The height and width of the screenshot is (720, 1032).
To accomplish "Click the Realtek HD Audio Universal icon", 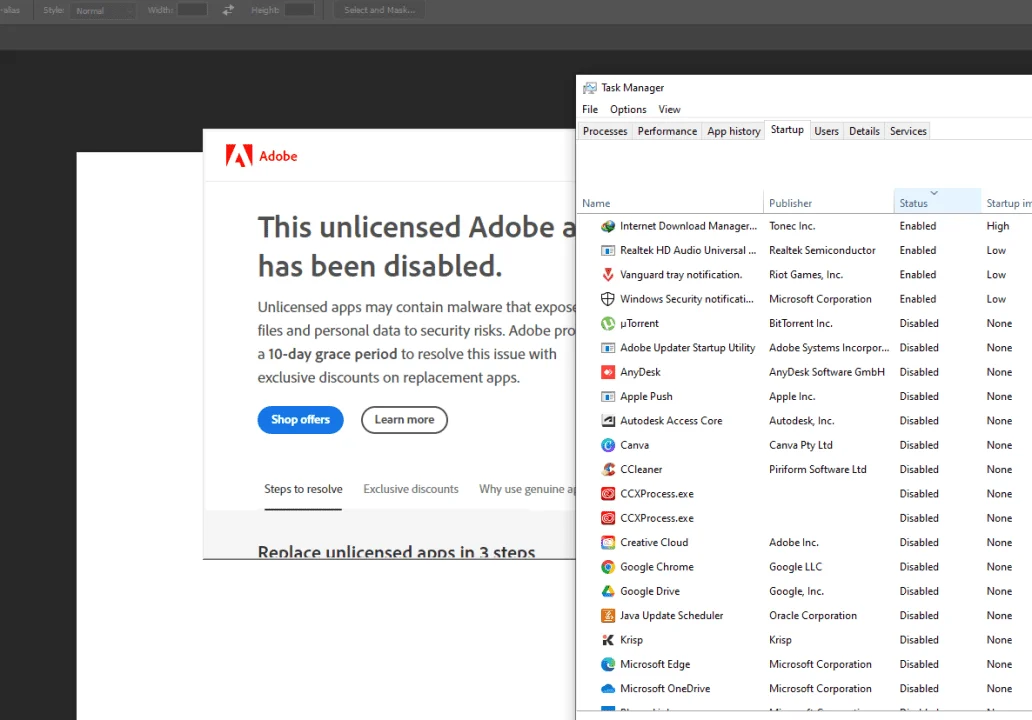I will [607, 250].
